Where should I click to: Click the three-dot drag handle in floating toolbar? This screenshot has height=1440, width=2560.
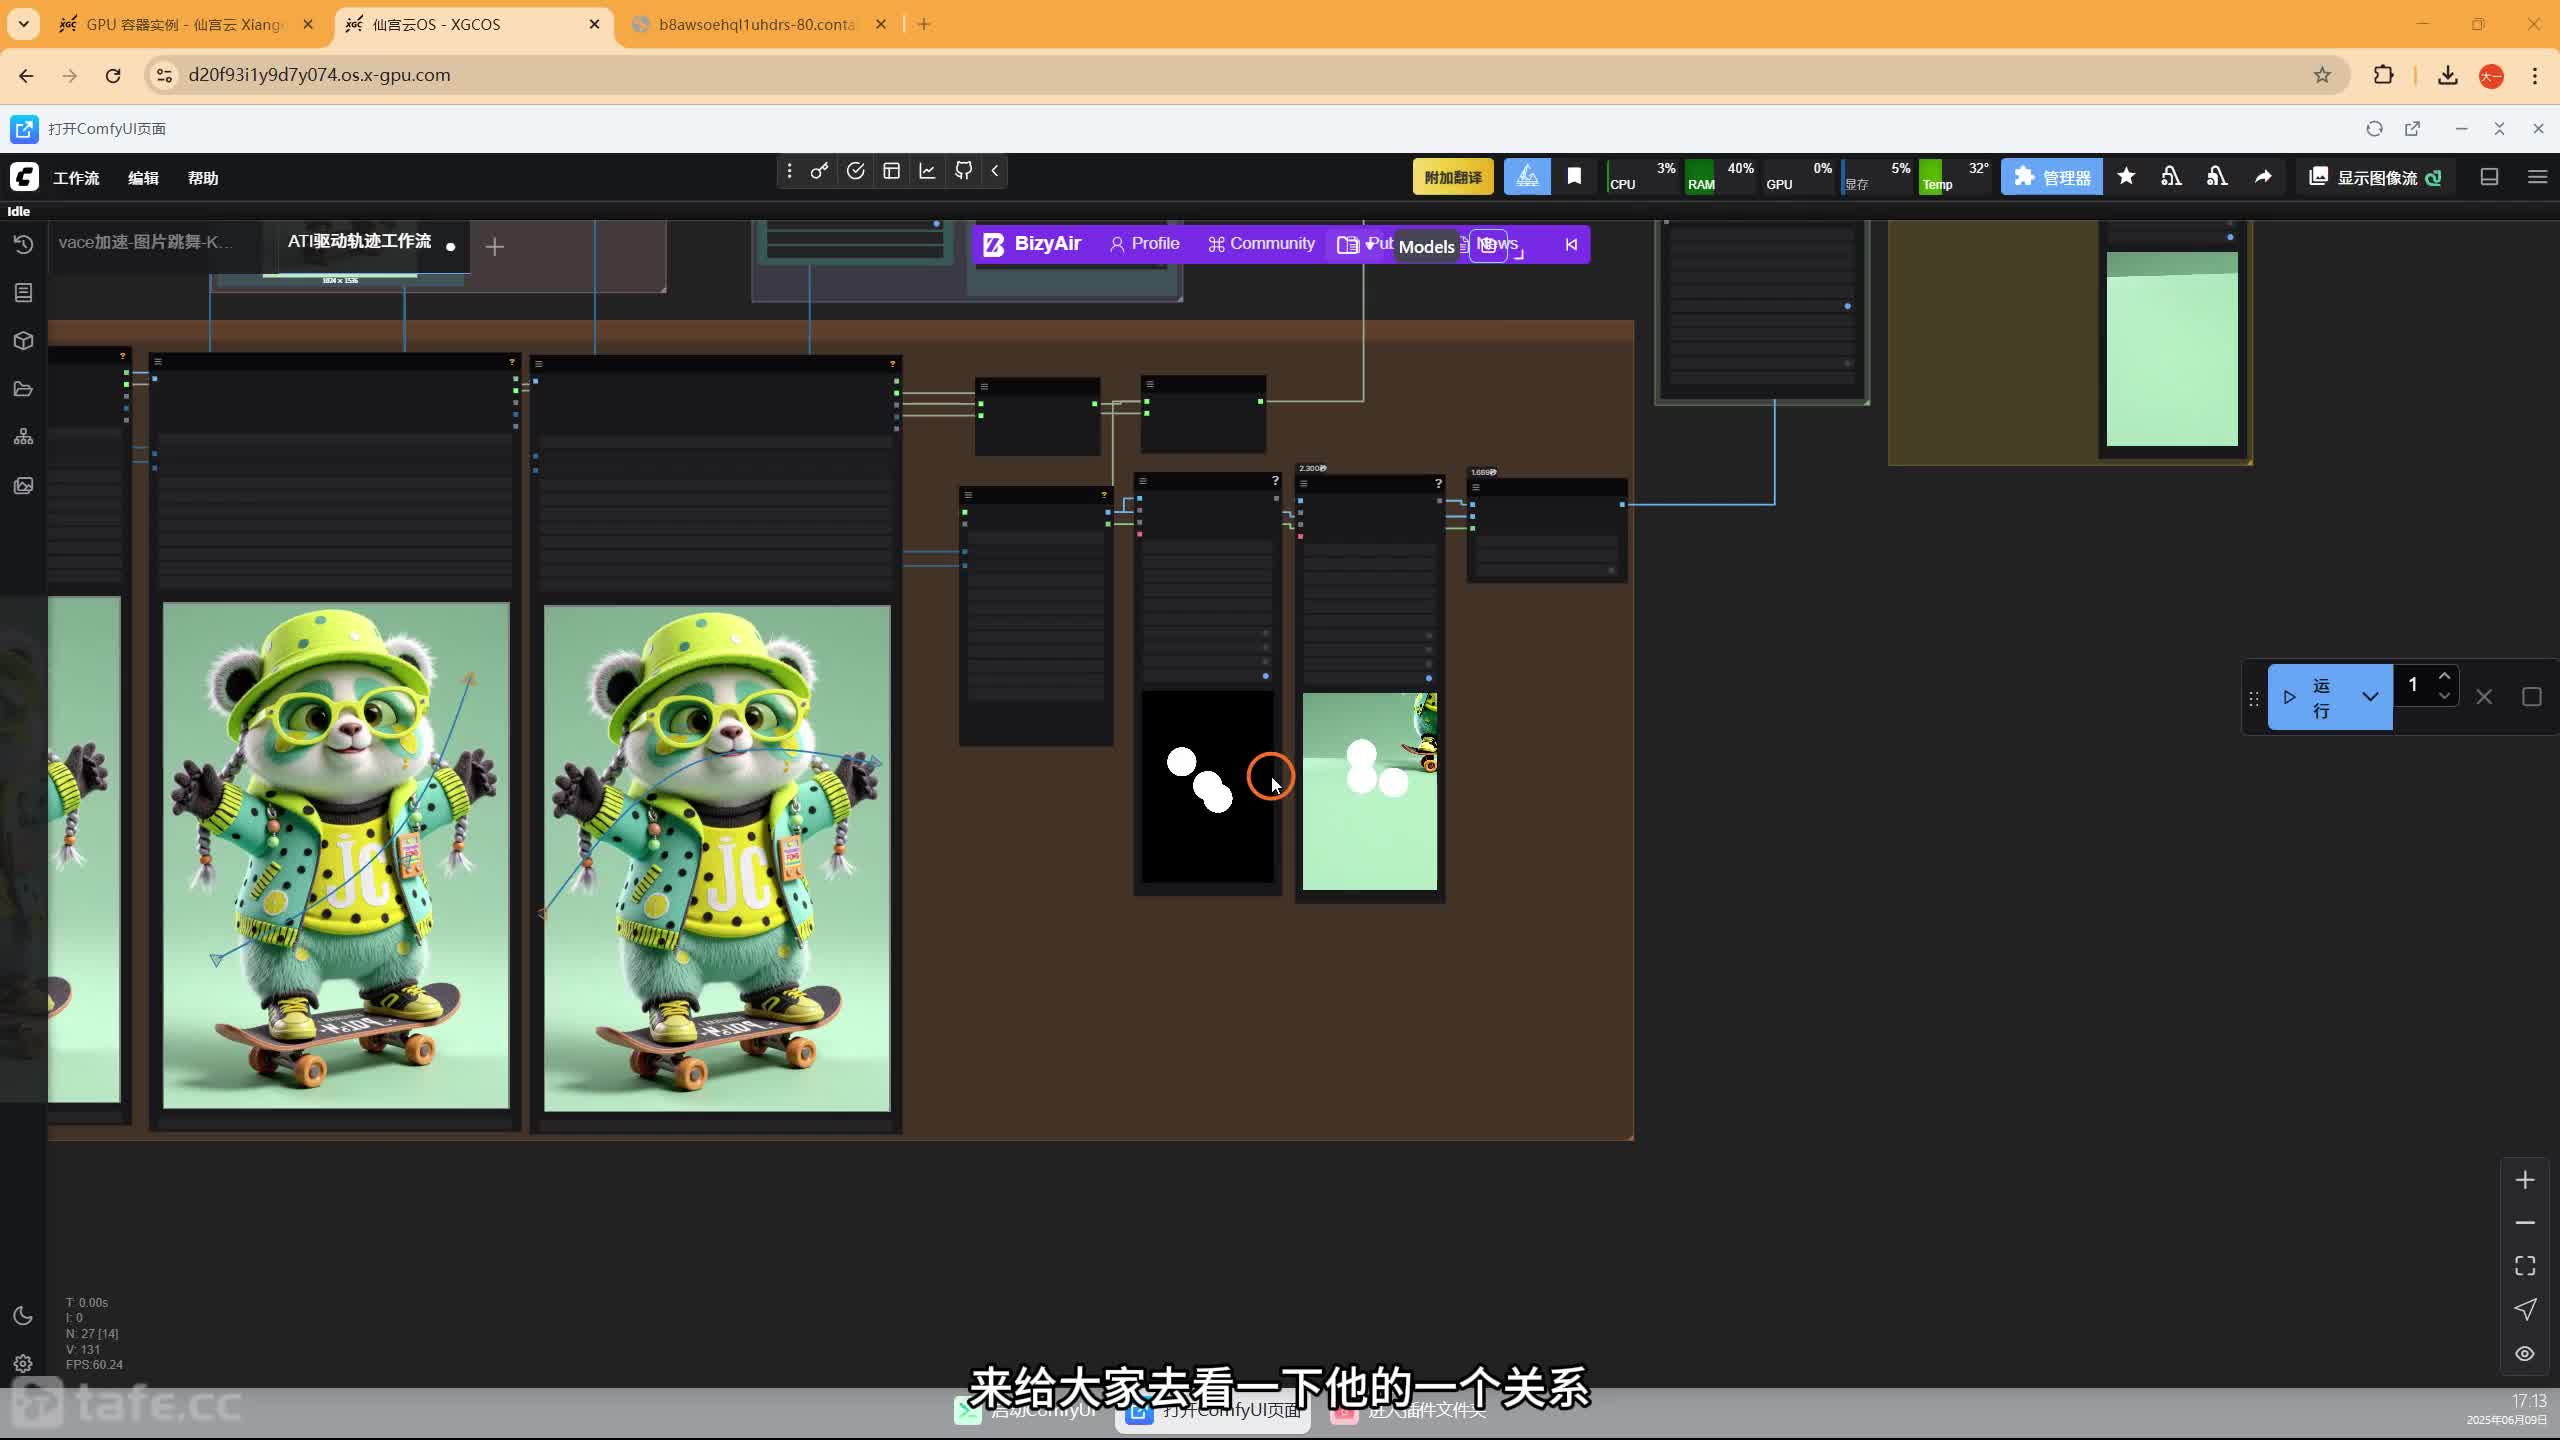(789, 171)
